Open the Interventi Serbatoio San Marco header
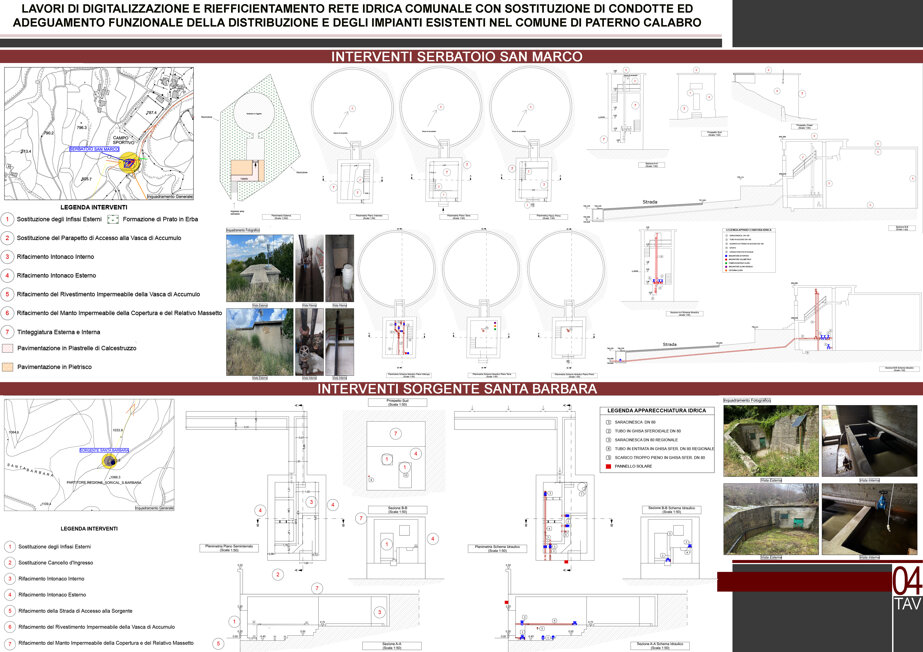 [x=457, y=56]
